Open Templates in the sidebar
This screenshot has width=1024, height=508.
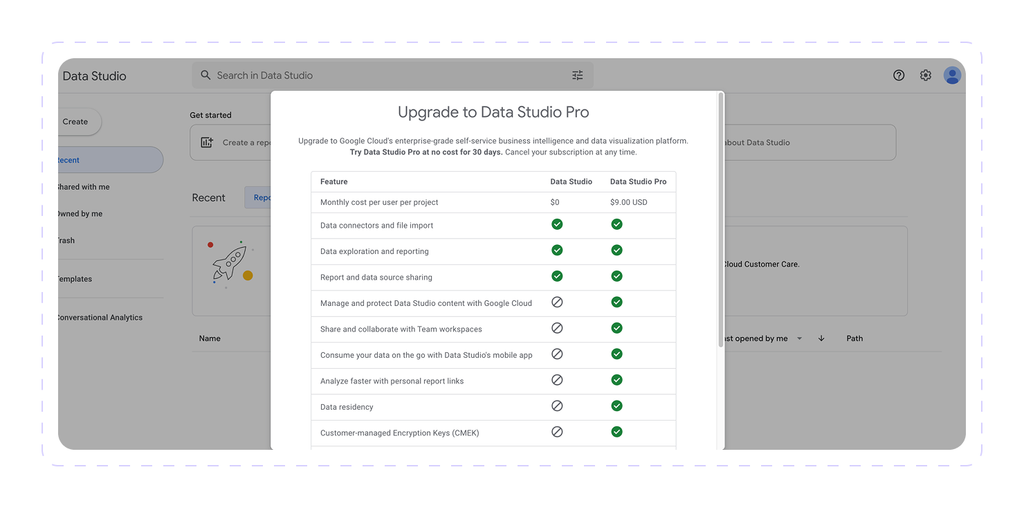[x=75, y=279]
